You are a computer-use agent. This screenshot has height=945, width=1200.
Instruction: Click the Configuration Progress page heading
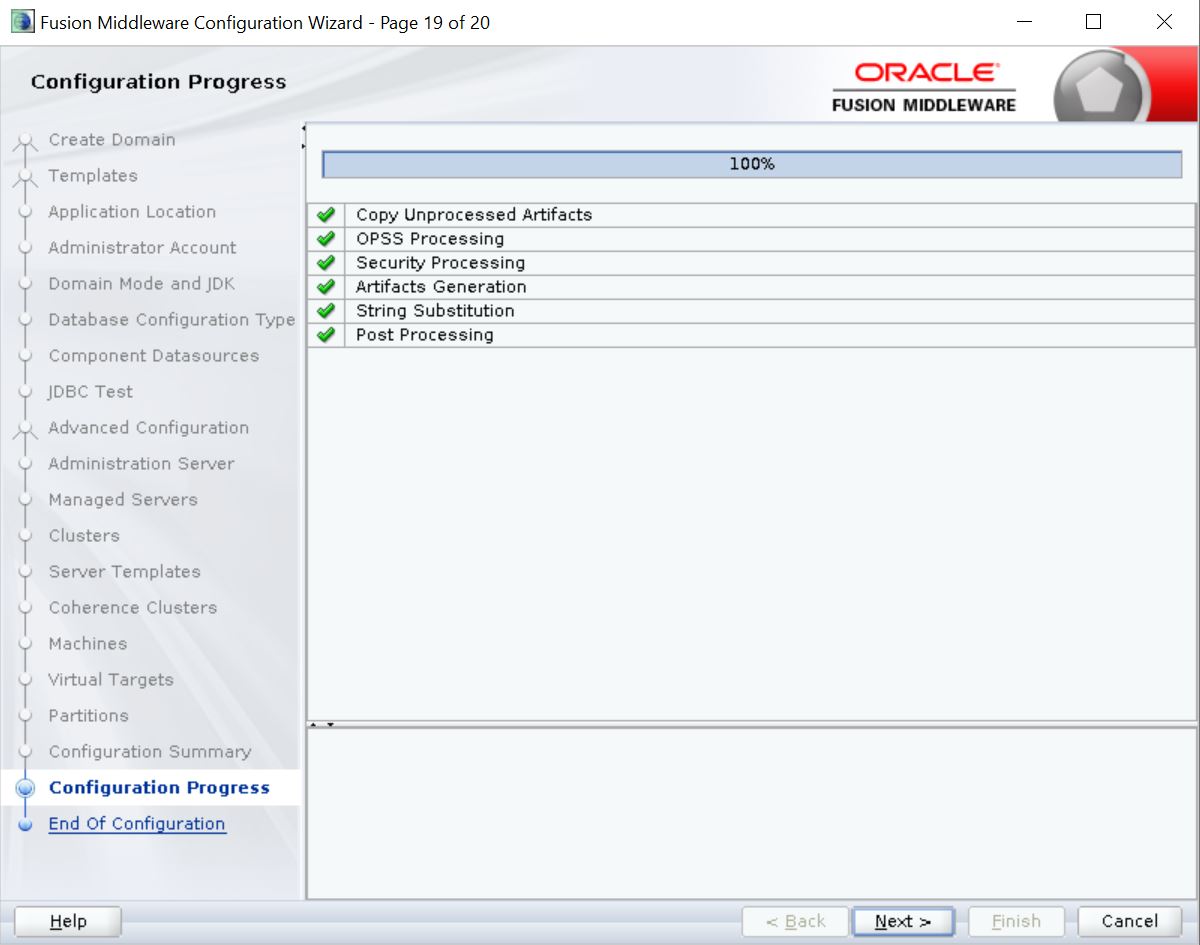coord(158,82)
